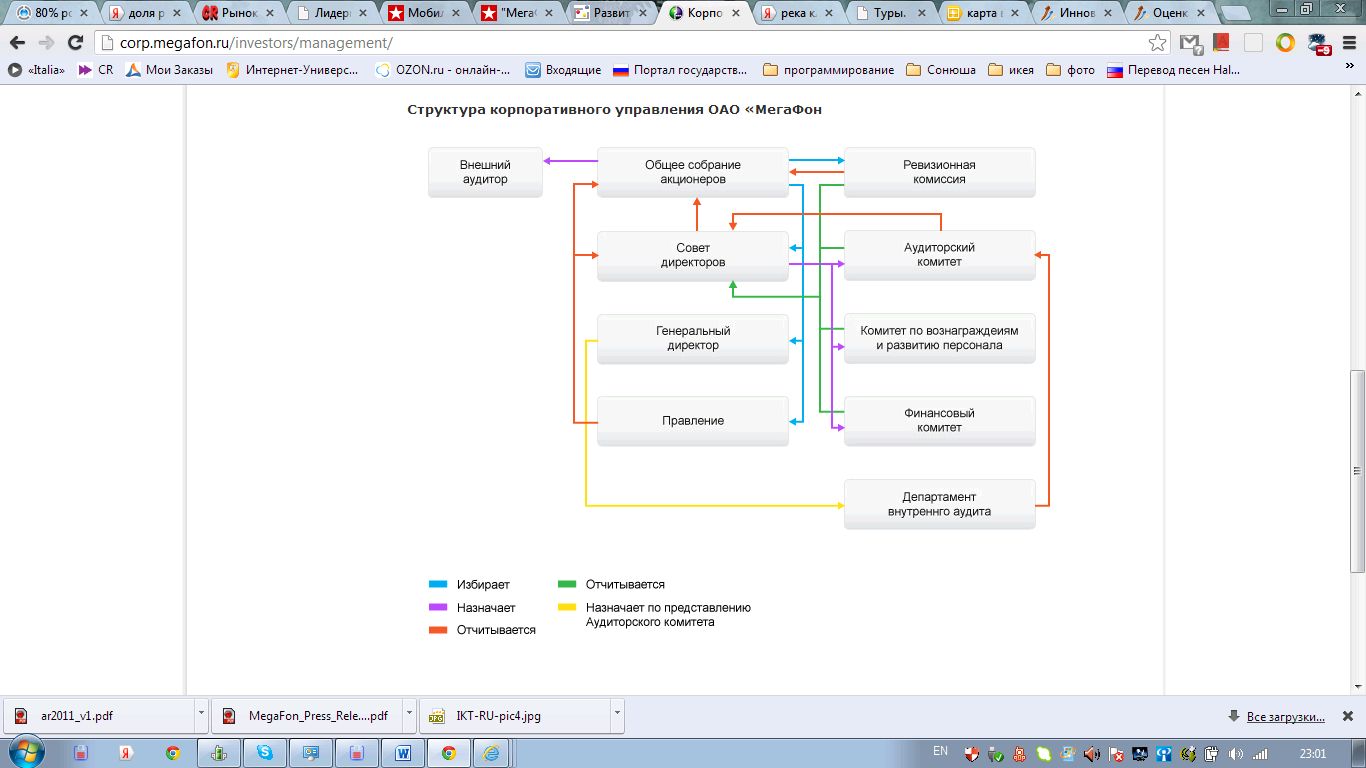Image resolution: width=1366 pixels, height=768 pixels.
Task: Click the "Аудиторский комитет" box
Action: click(x=939, y=255)
